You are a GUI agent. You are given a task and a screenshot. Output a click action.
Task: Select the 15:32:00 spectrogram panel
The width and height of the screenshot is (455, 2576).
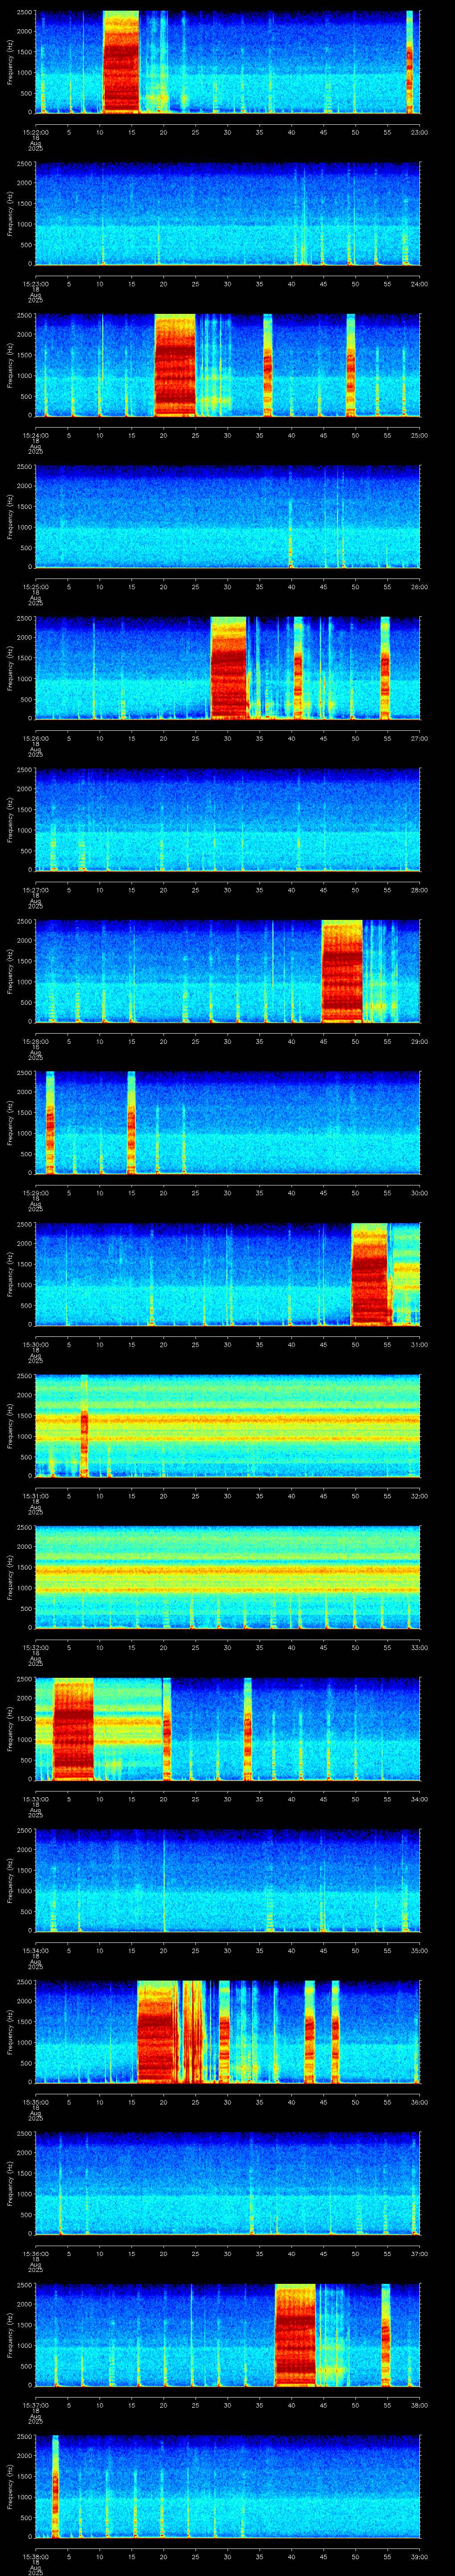pyautogui.click(x=228, y=1577)
